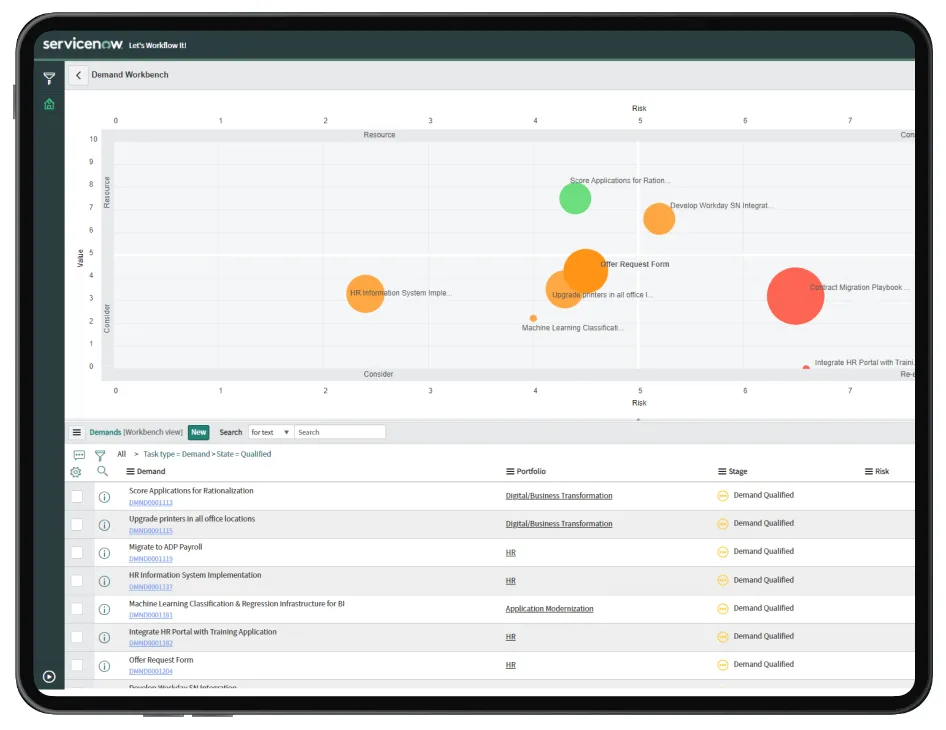Open the Portfolio column options menu
The image size is (946, 730).
pyautogui.click(x=510, y=472)
